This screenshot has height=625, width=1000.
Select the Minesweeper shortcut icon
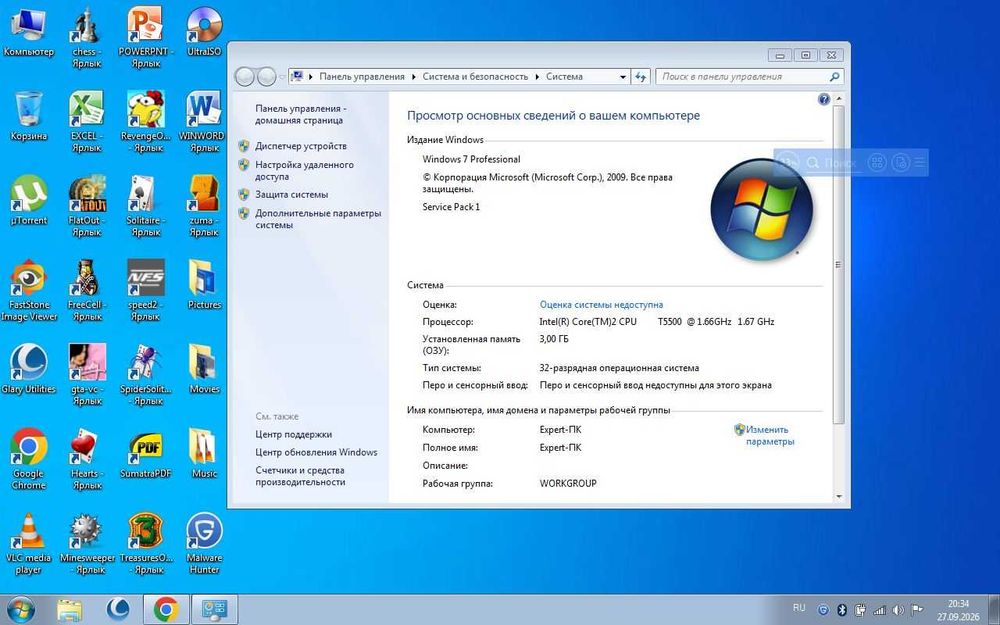(87, 531)
